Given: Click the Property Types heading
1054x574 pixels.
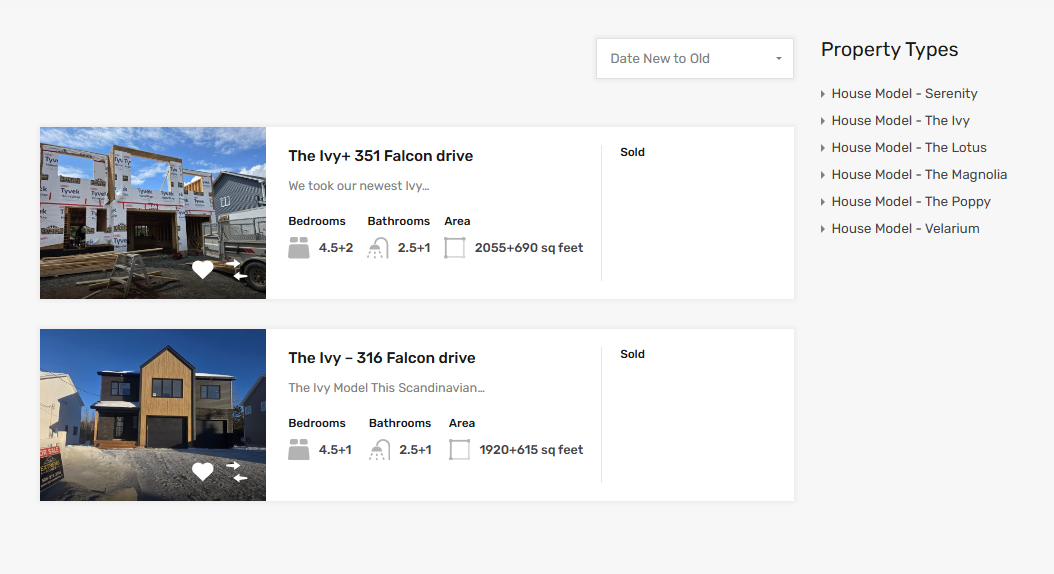Looking at the screenshot, I should click(x=889, y=50).
